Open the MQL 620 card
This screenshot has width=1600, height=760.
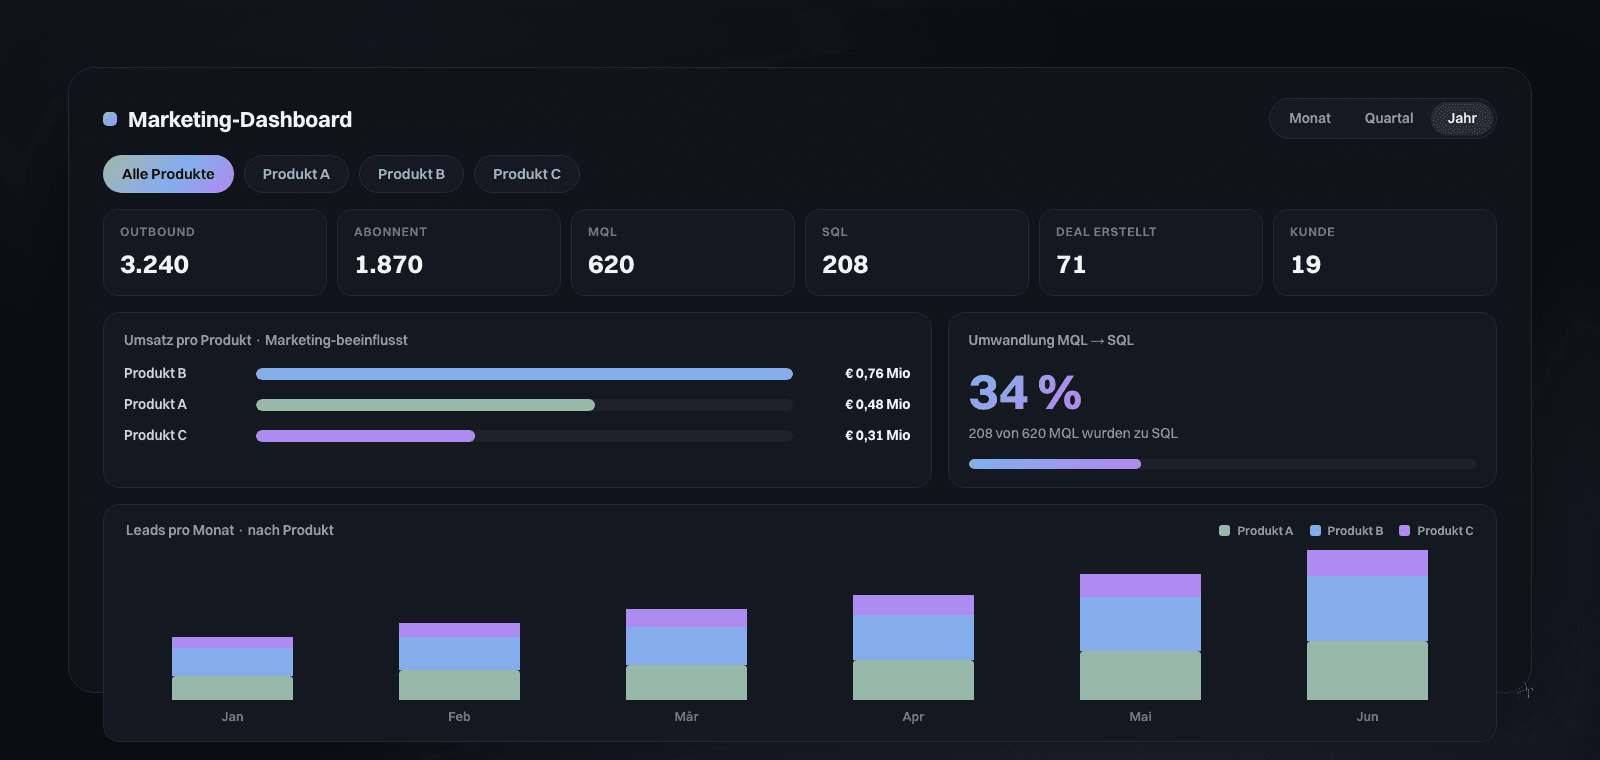click(683, 252)
